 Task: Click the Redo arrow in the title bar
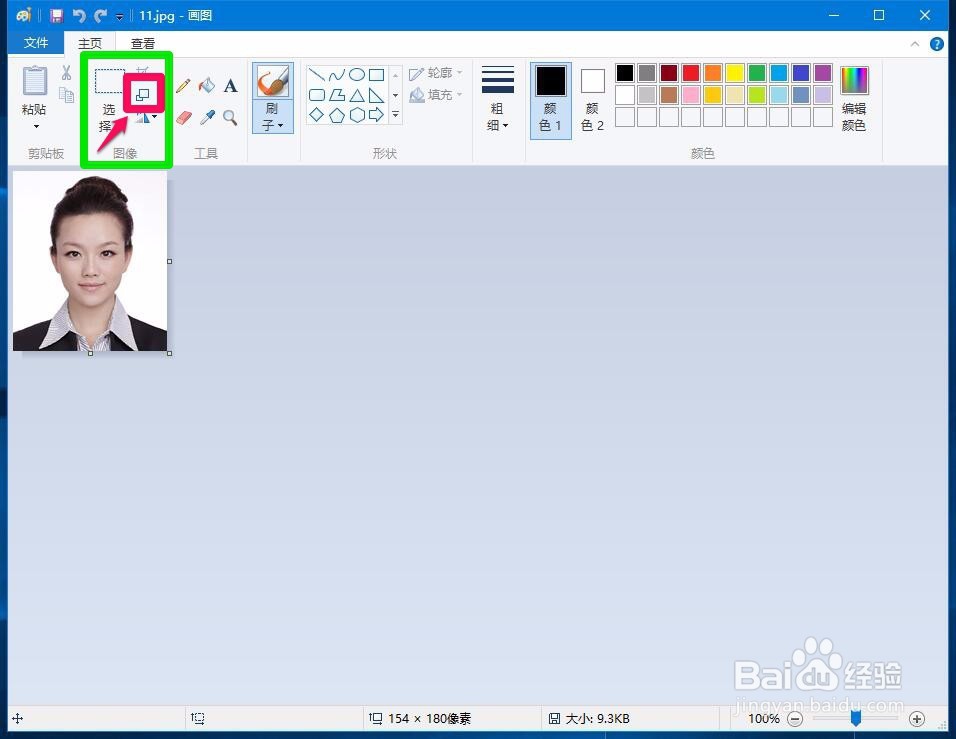click(101, 15)
